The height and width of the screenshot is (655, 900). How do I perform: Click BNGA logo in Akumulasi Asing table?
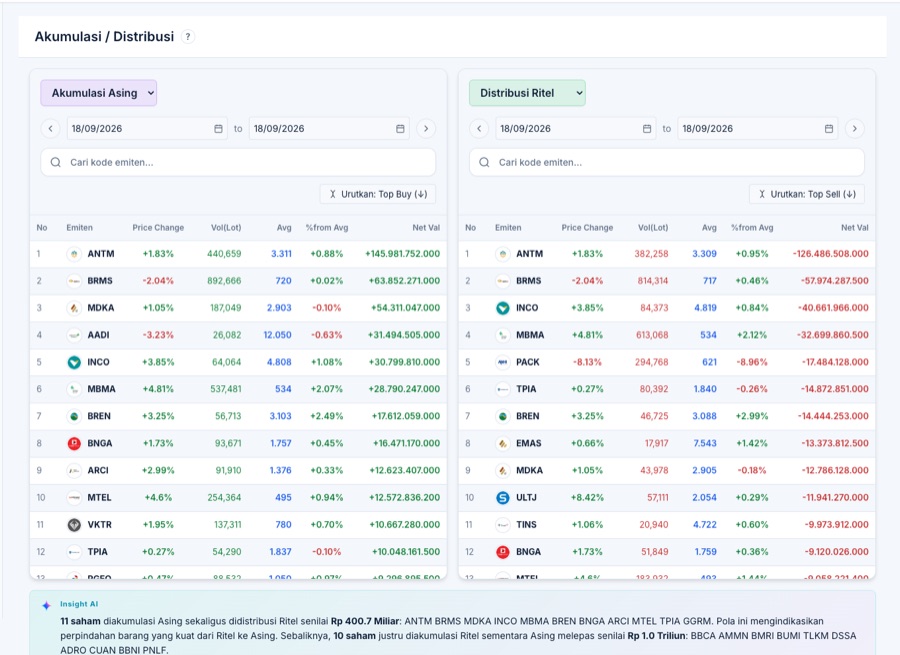pos(74,443)
